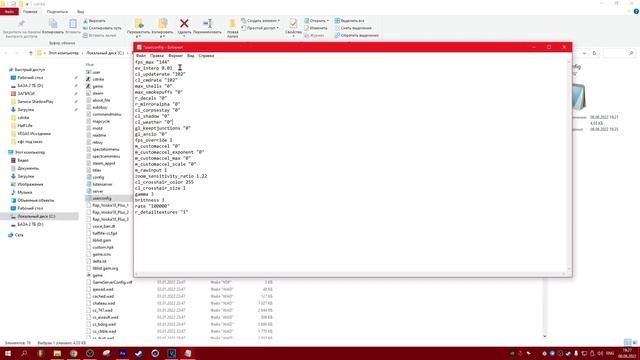Select Сеть in the navigation pane
640x360 pixels.
pos(19,235)
